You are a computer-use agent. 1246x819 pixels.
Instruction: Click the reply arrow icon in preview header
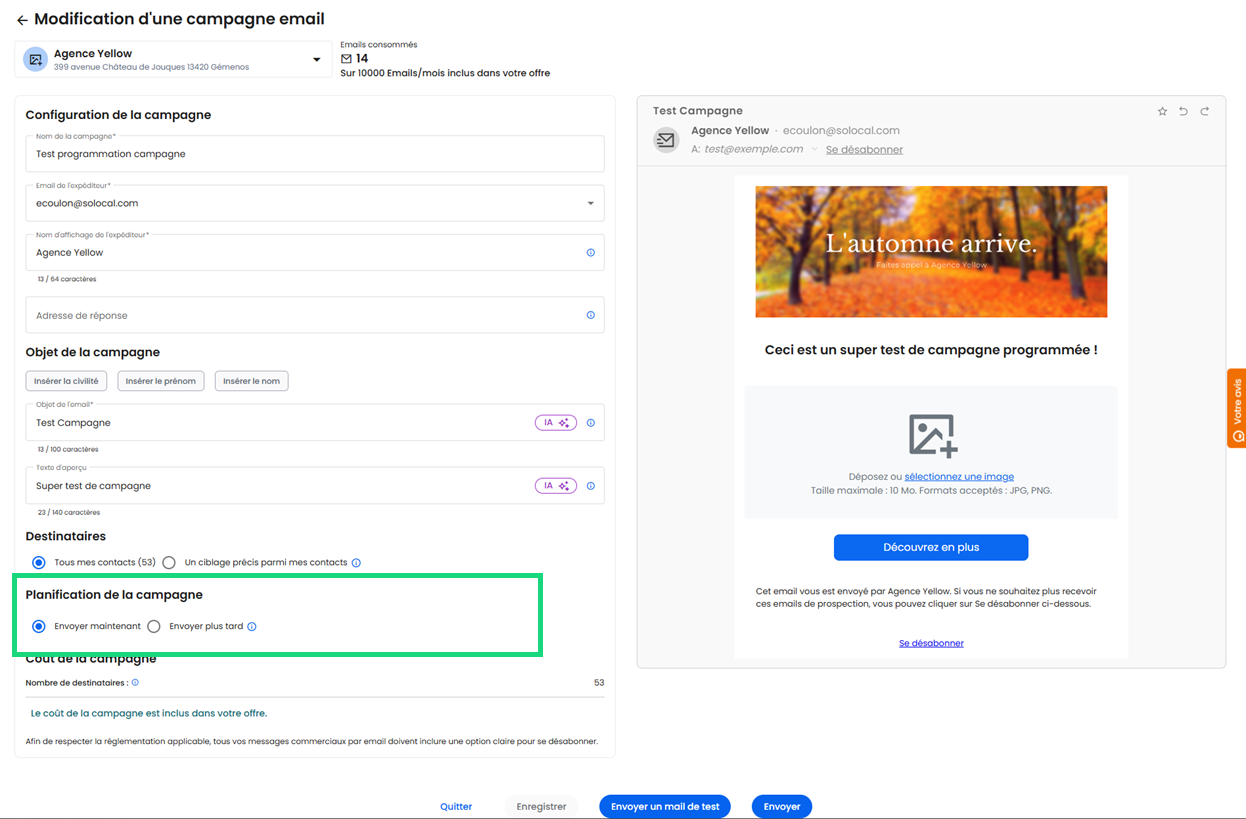tap(1183, 111)
